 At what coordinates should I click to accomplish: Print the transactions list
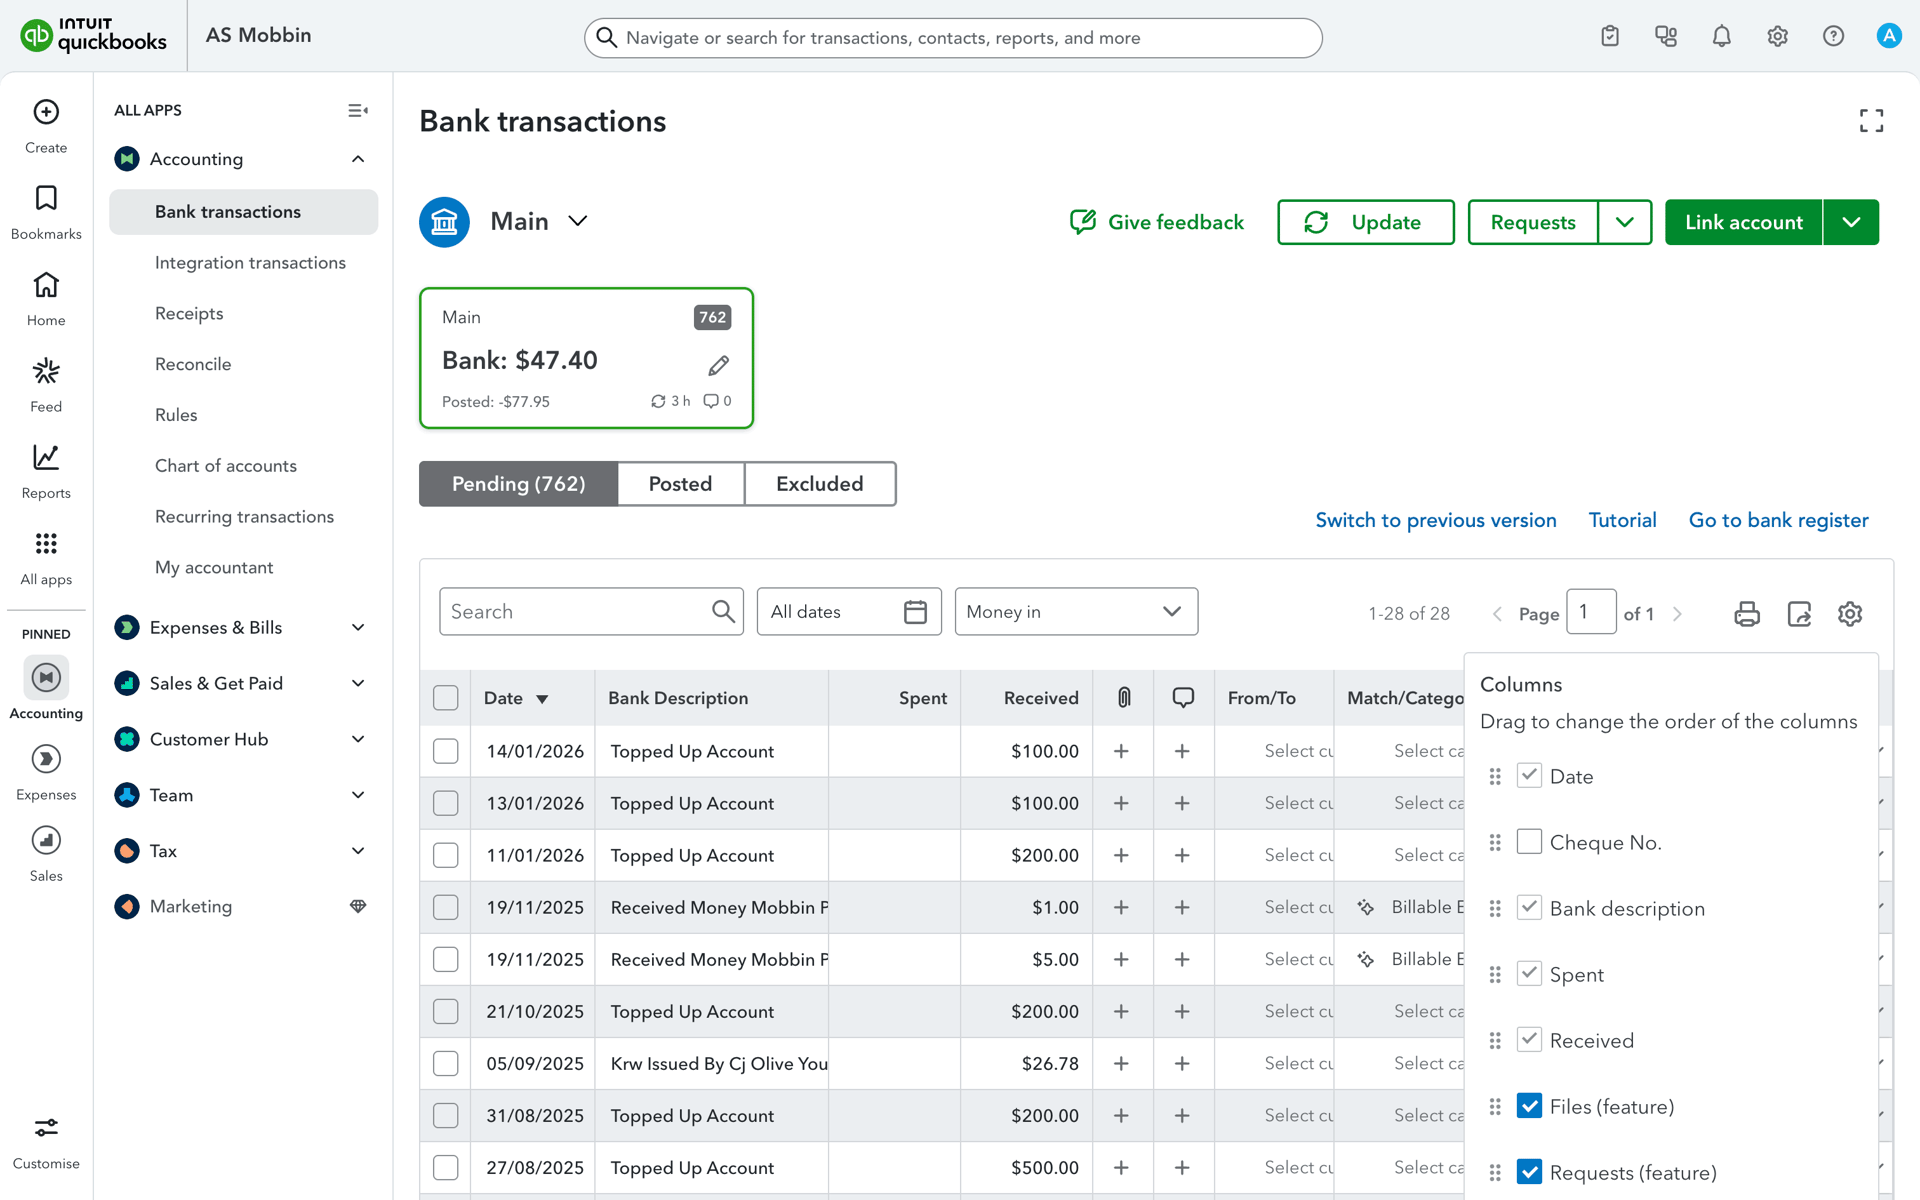(1747, 614)
